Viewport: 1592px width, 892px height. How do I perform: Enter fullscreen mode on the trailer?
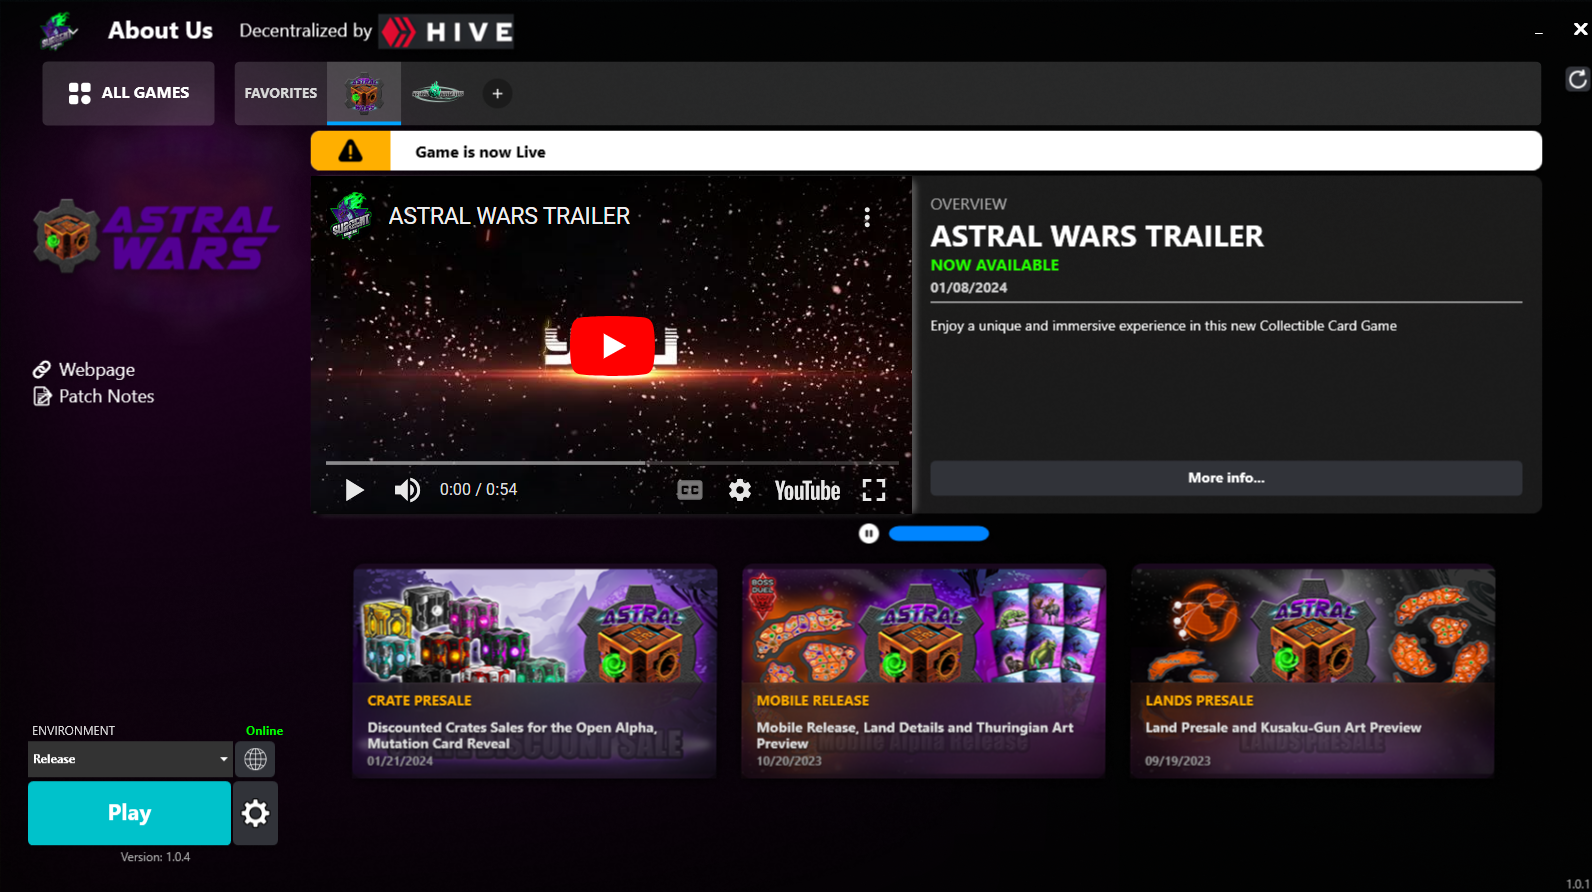874,490
